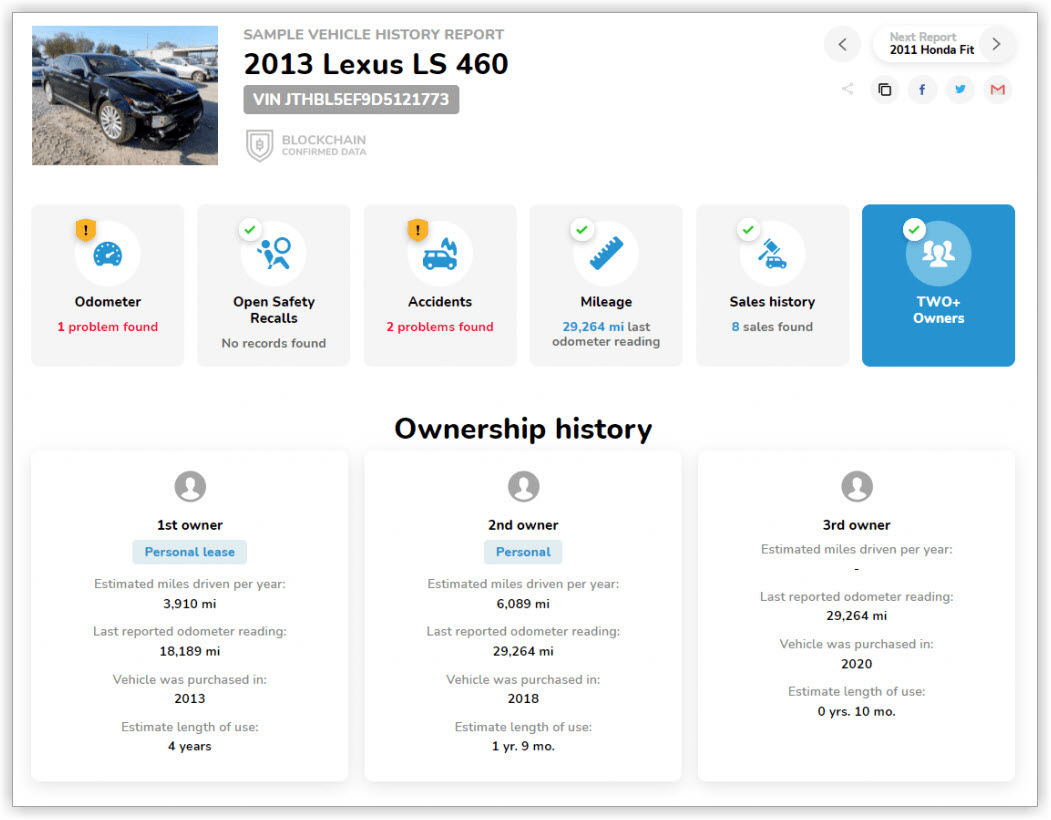The width and height of the screenshot is (1051, 820).
Task: Click the TWO+ Owners people icon
Action: (x=938, y=253)
